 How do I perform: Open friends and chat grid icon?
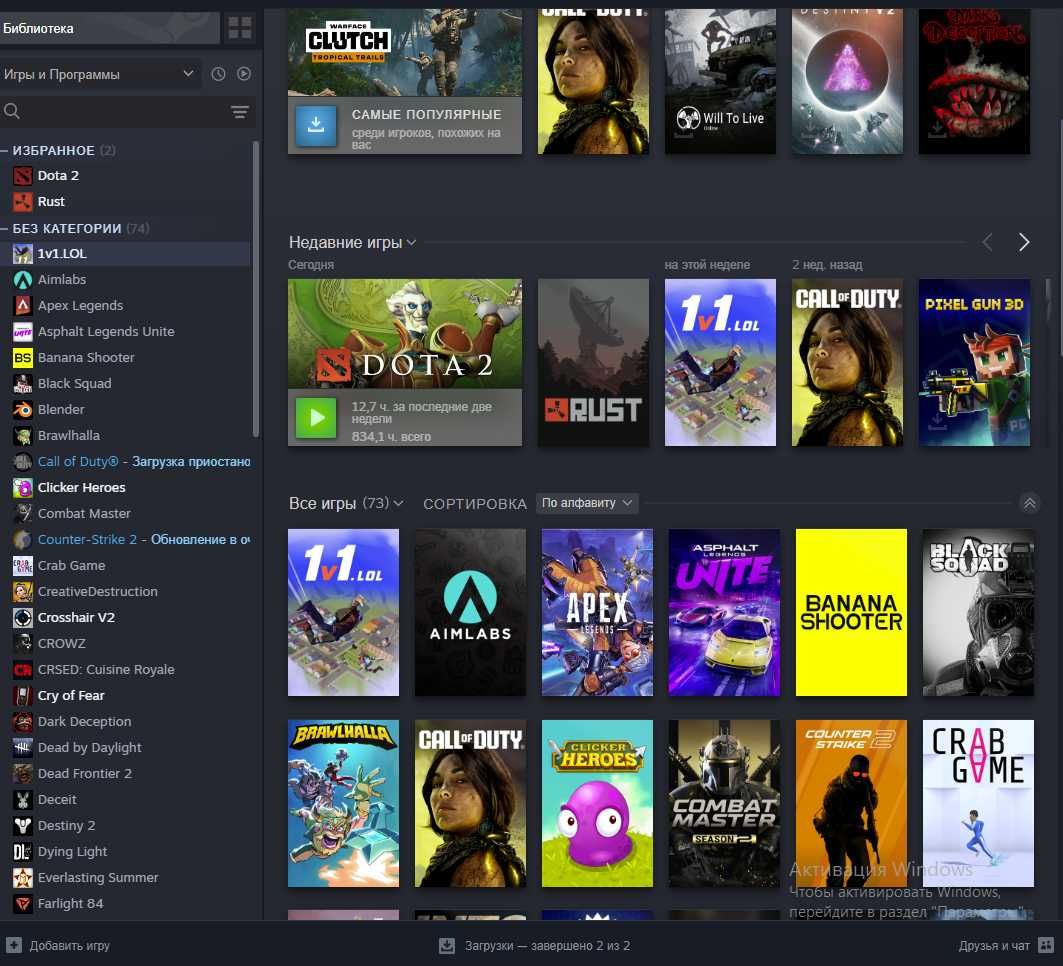(1046, 945)
